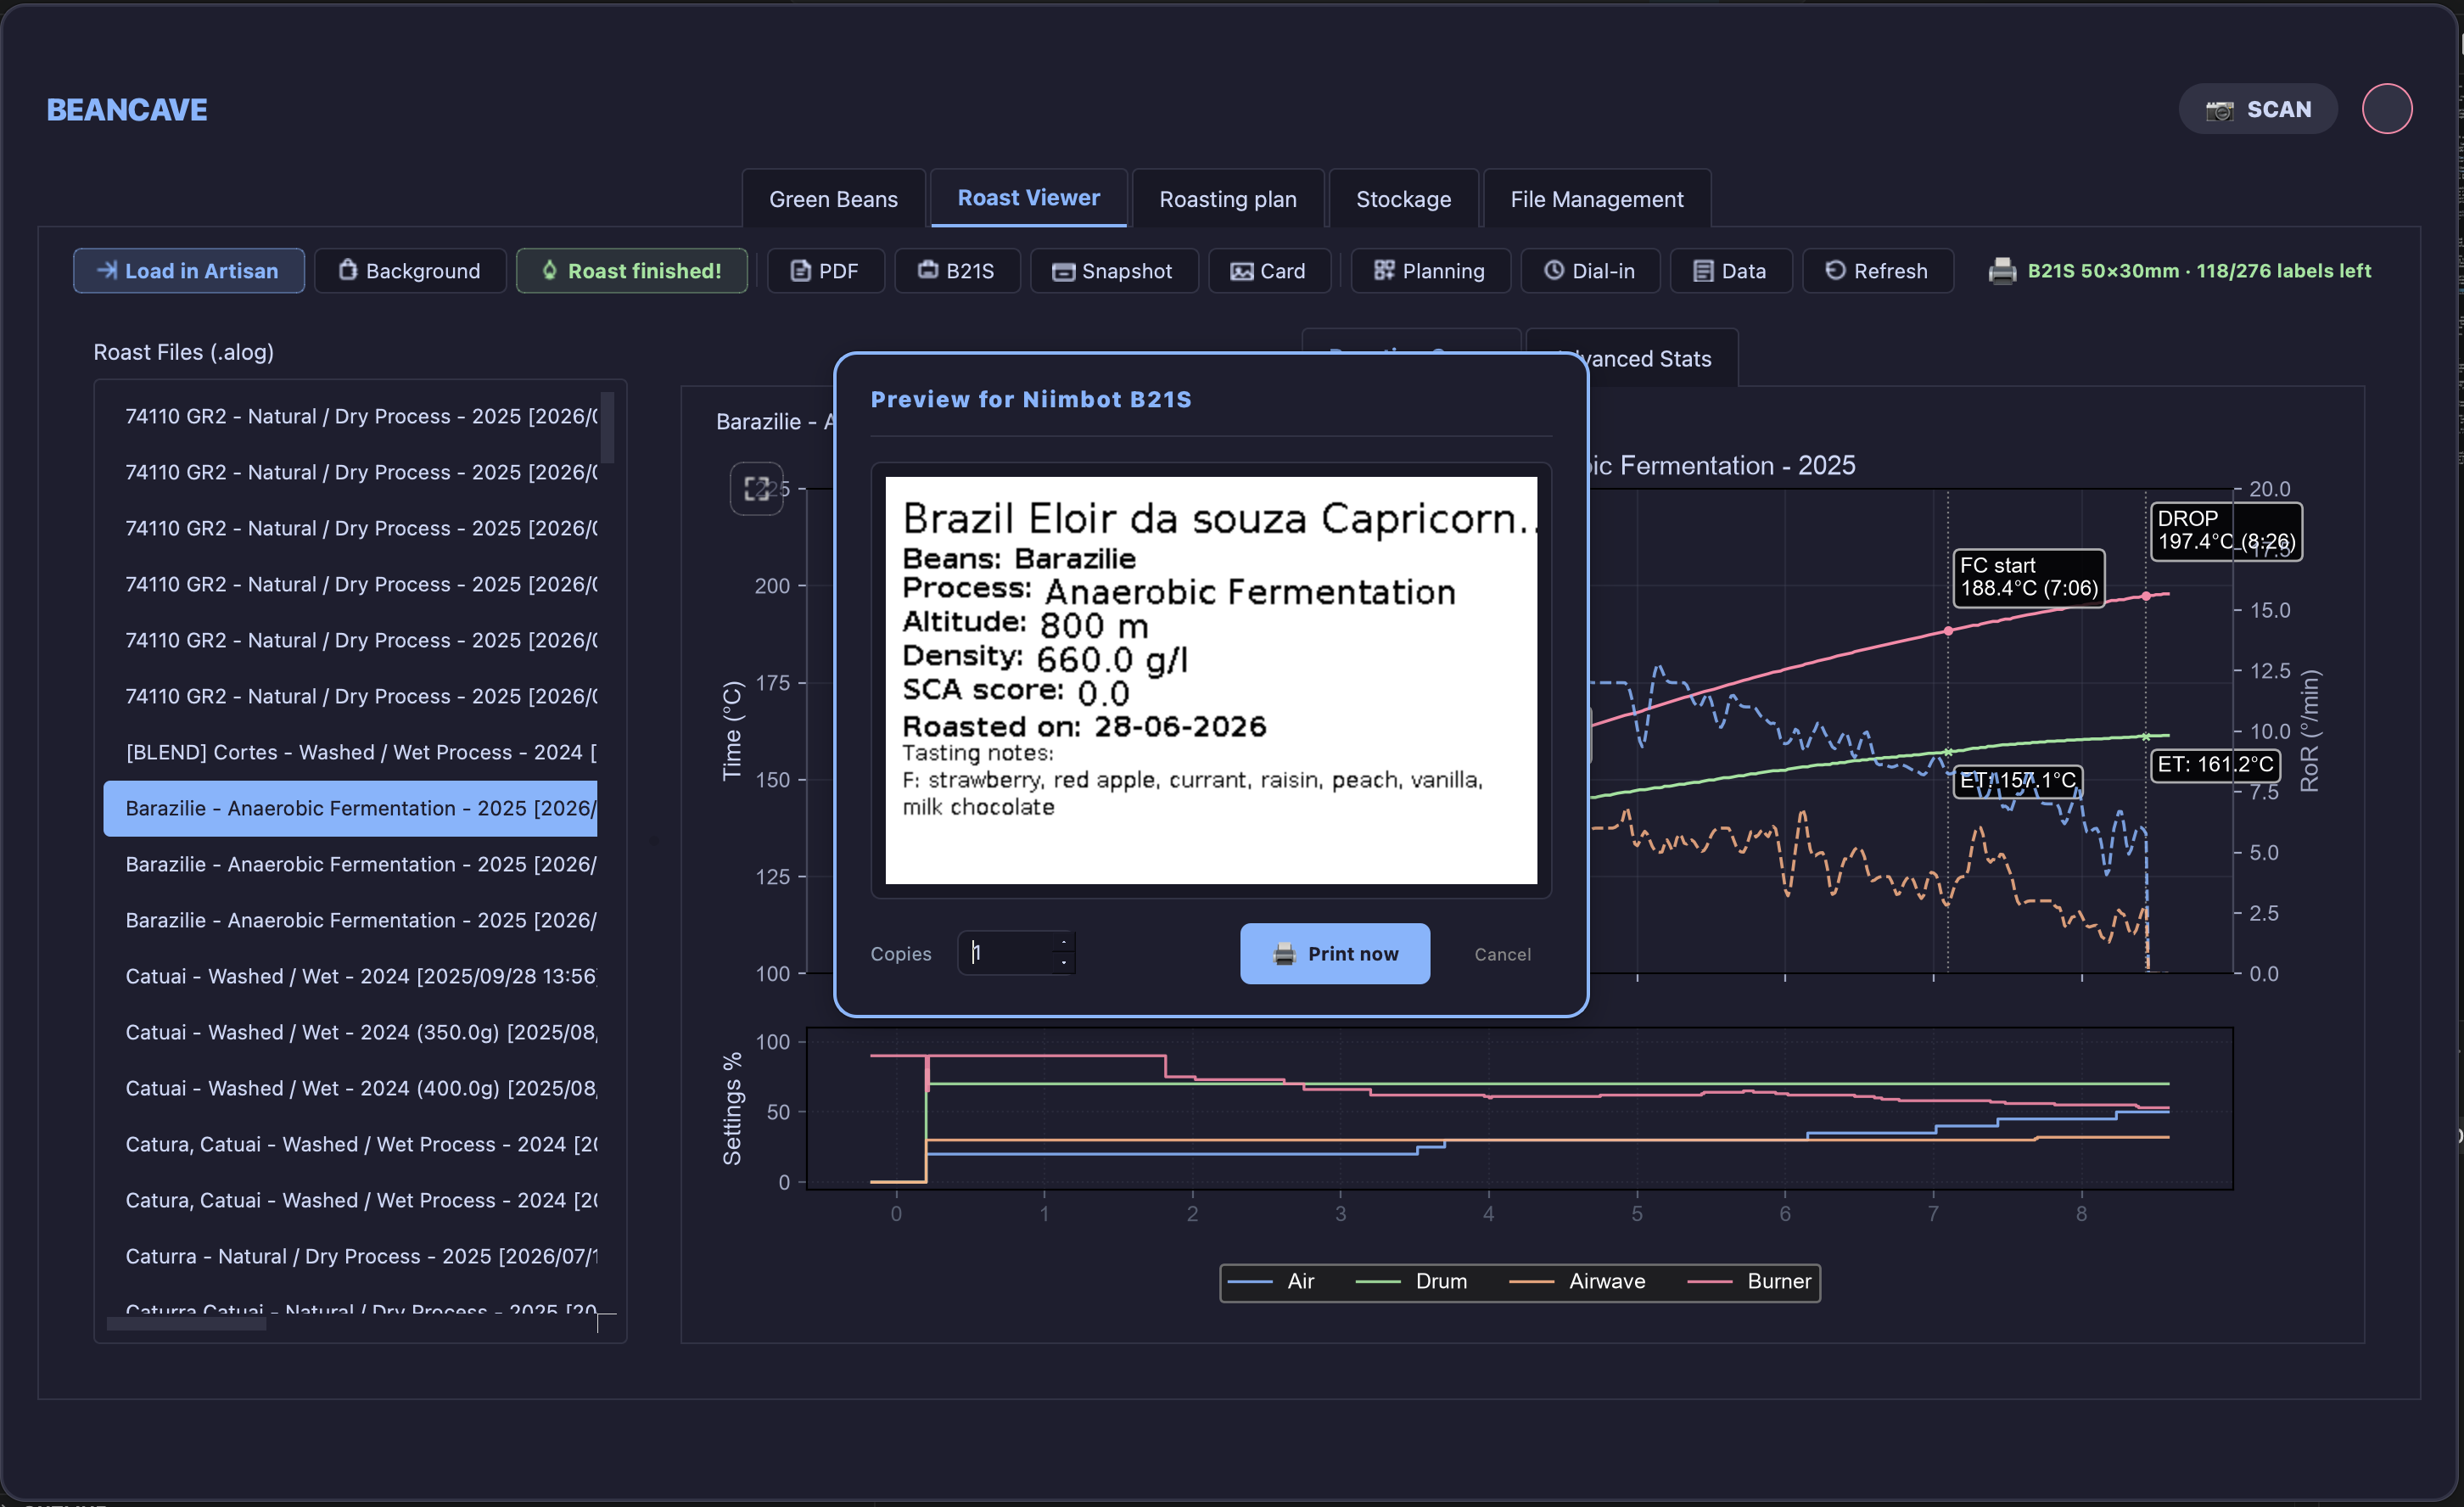The image size is (2464, 1507).
Task: Select Catuai Washed / Wet 2024 (350.0g) file
Action: (350, 1032)
